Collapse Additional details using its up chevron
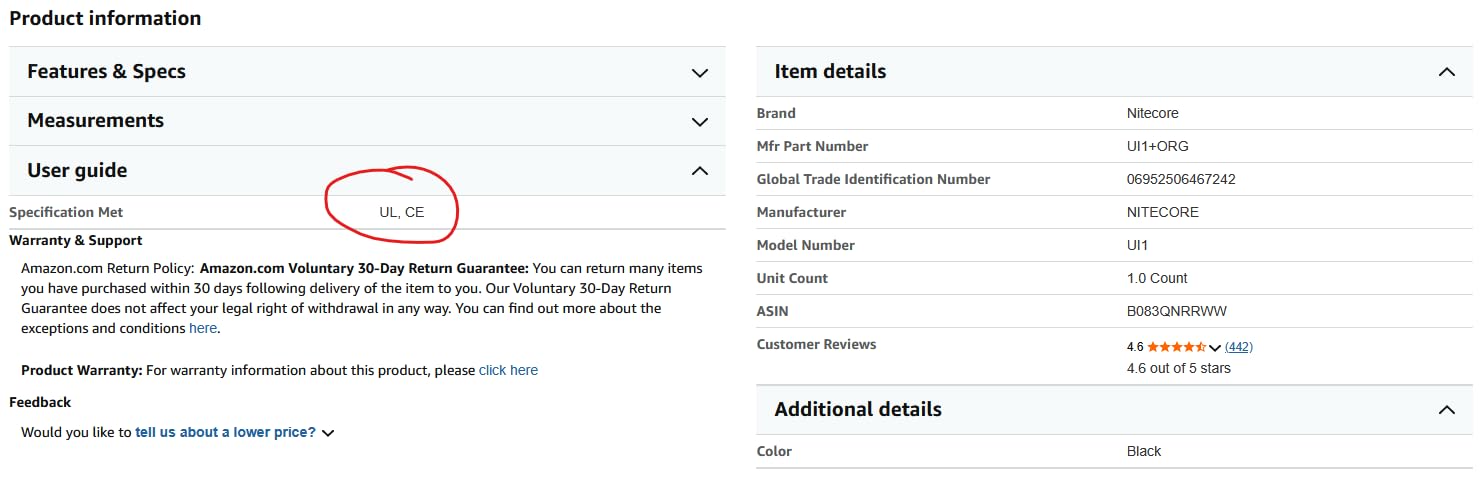1483x479 pixels. [x=1446, y=410]
